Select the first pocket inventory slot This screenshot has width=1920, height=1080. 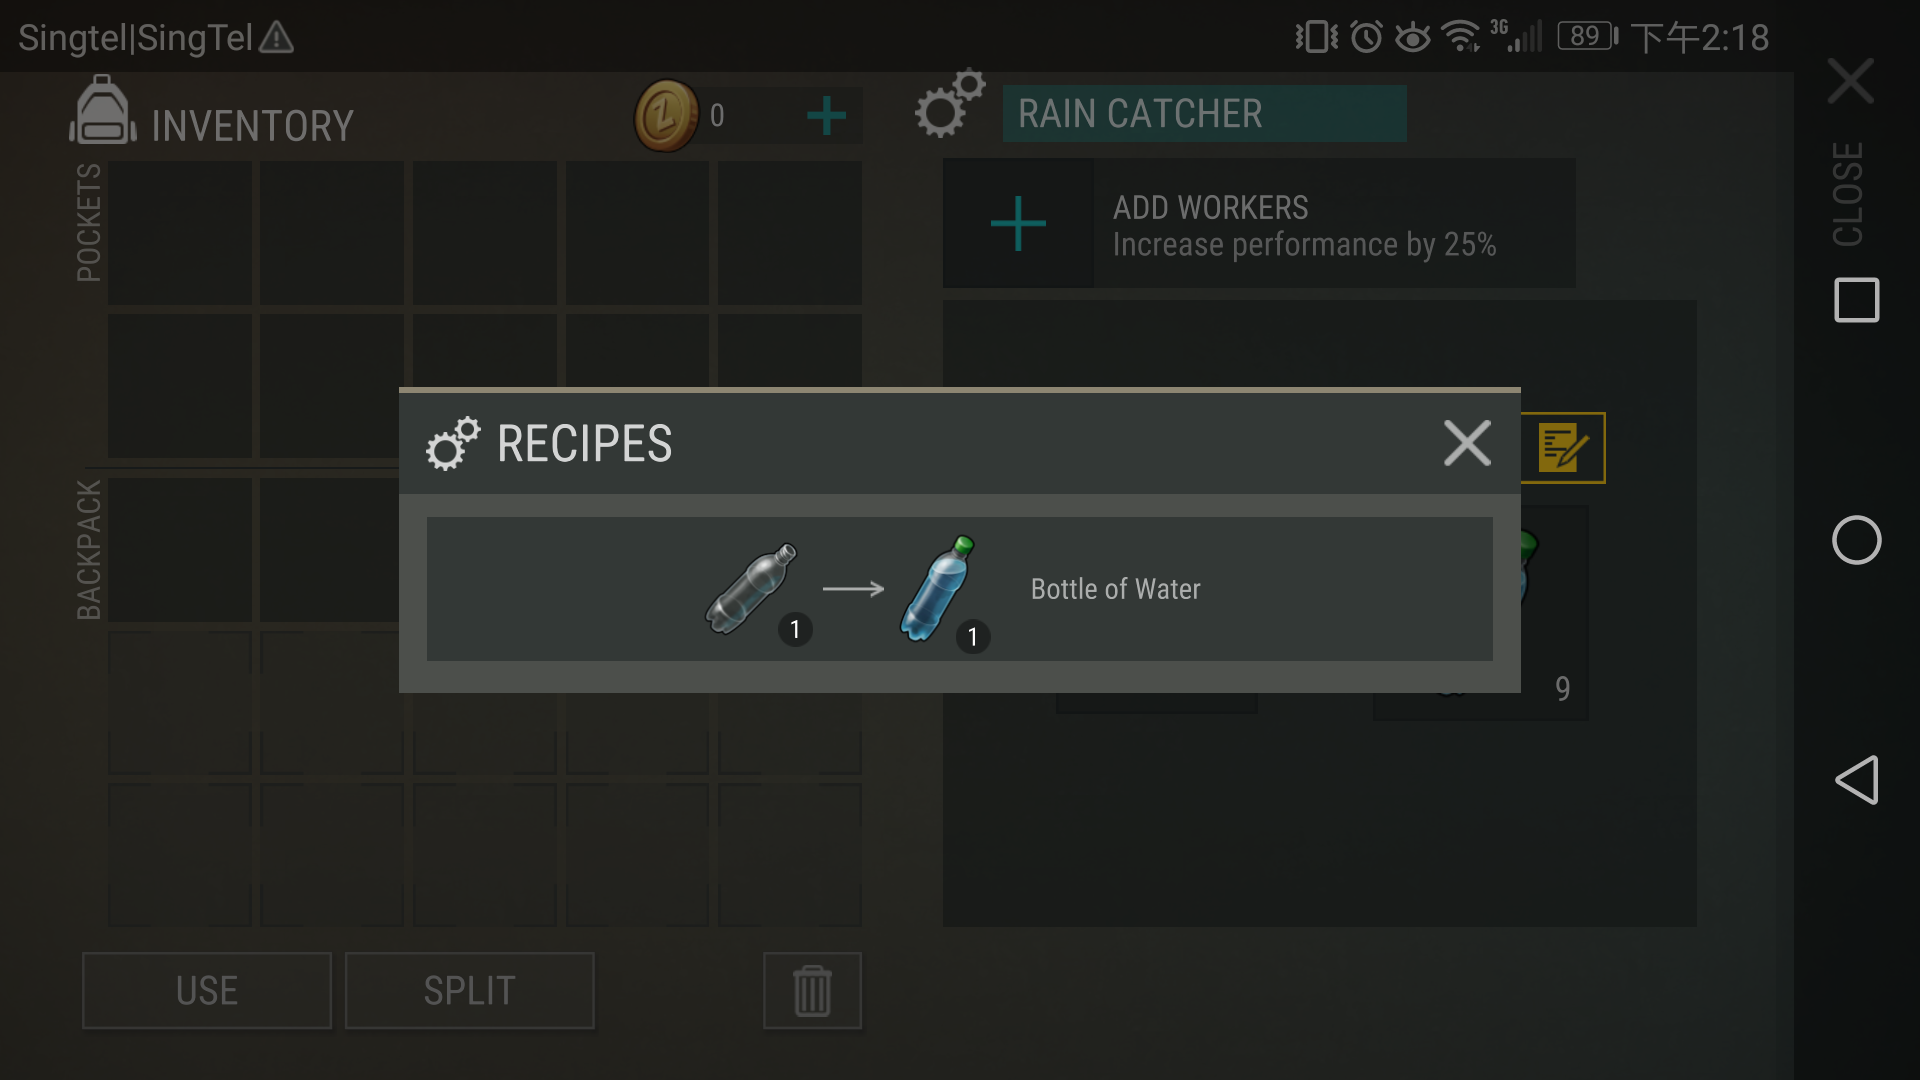click(180, 232)
